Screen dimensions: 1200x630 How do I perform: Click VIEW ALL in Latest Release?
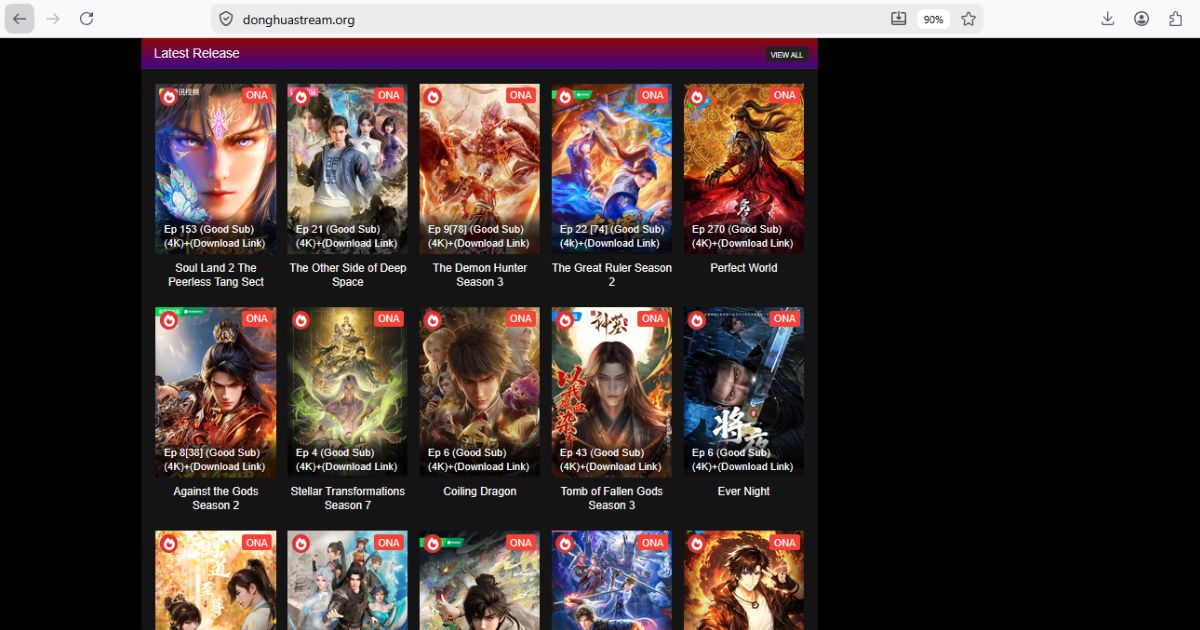tap(787, 55)
